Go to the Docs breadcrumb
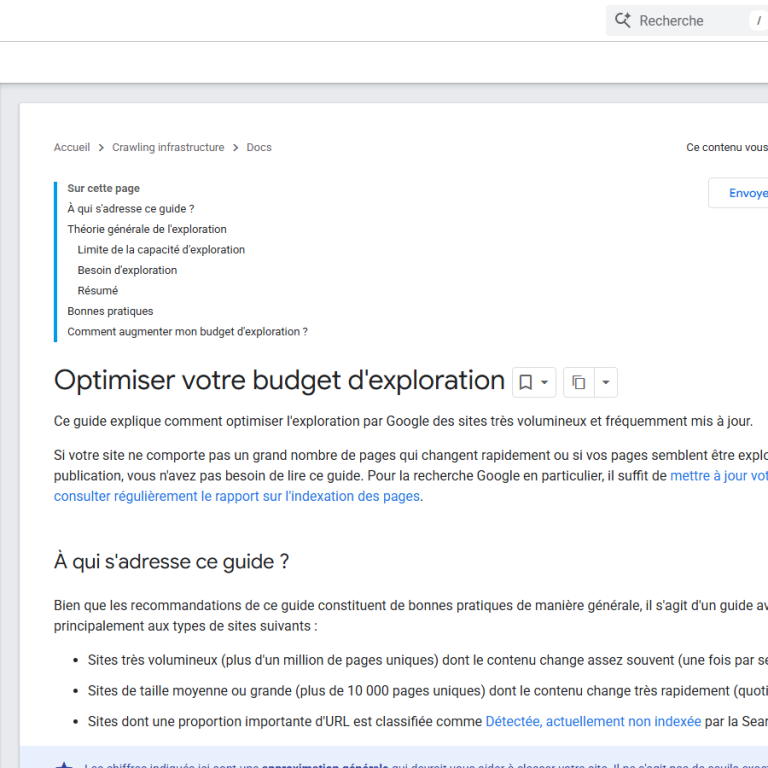The width and height of the screenshot is (768, 768). click(x=259, y=147)
